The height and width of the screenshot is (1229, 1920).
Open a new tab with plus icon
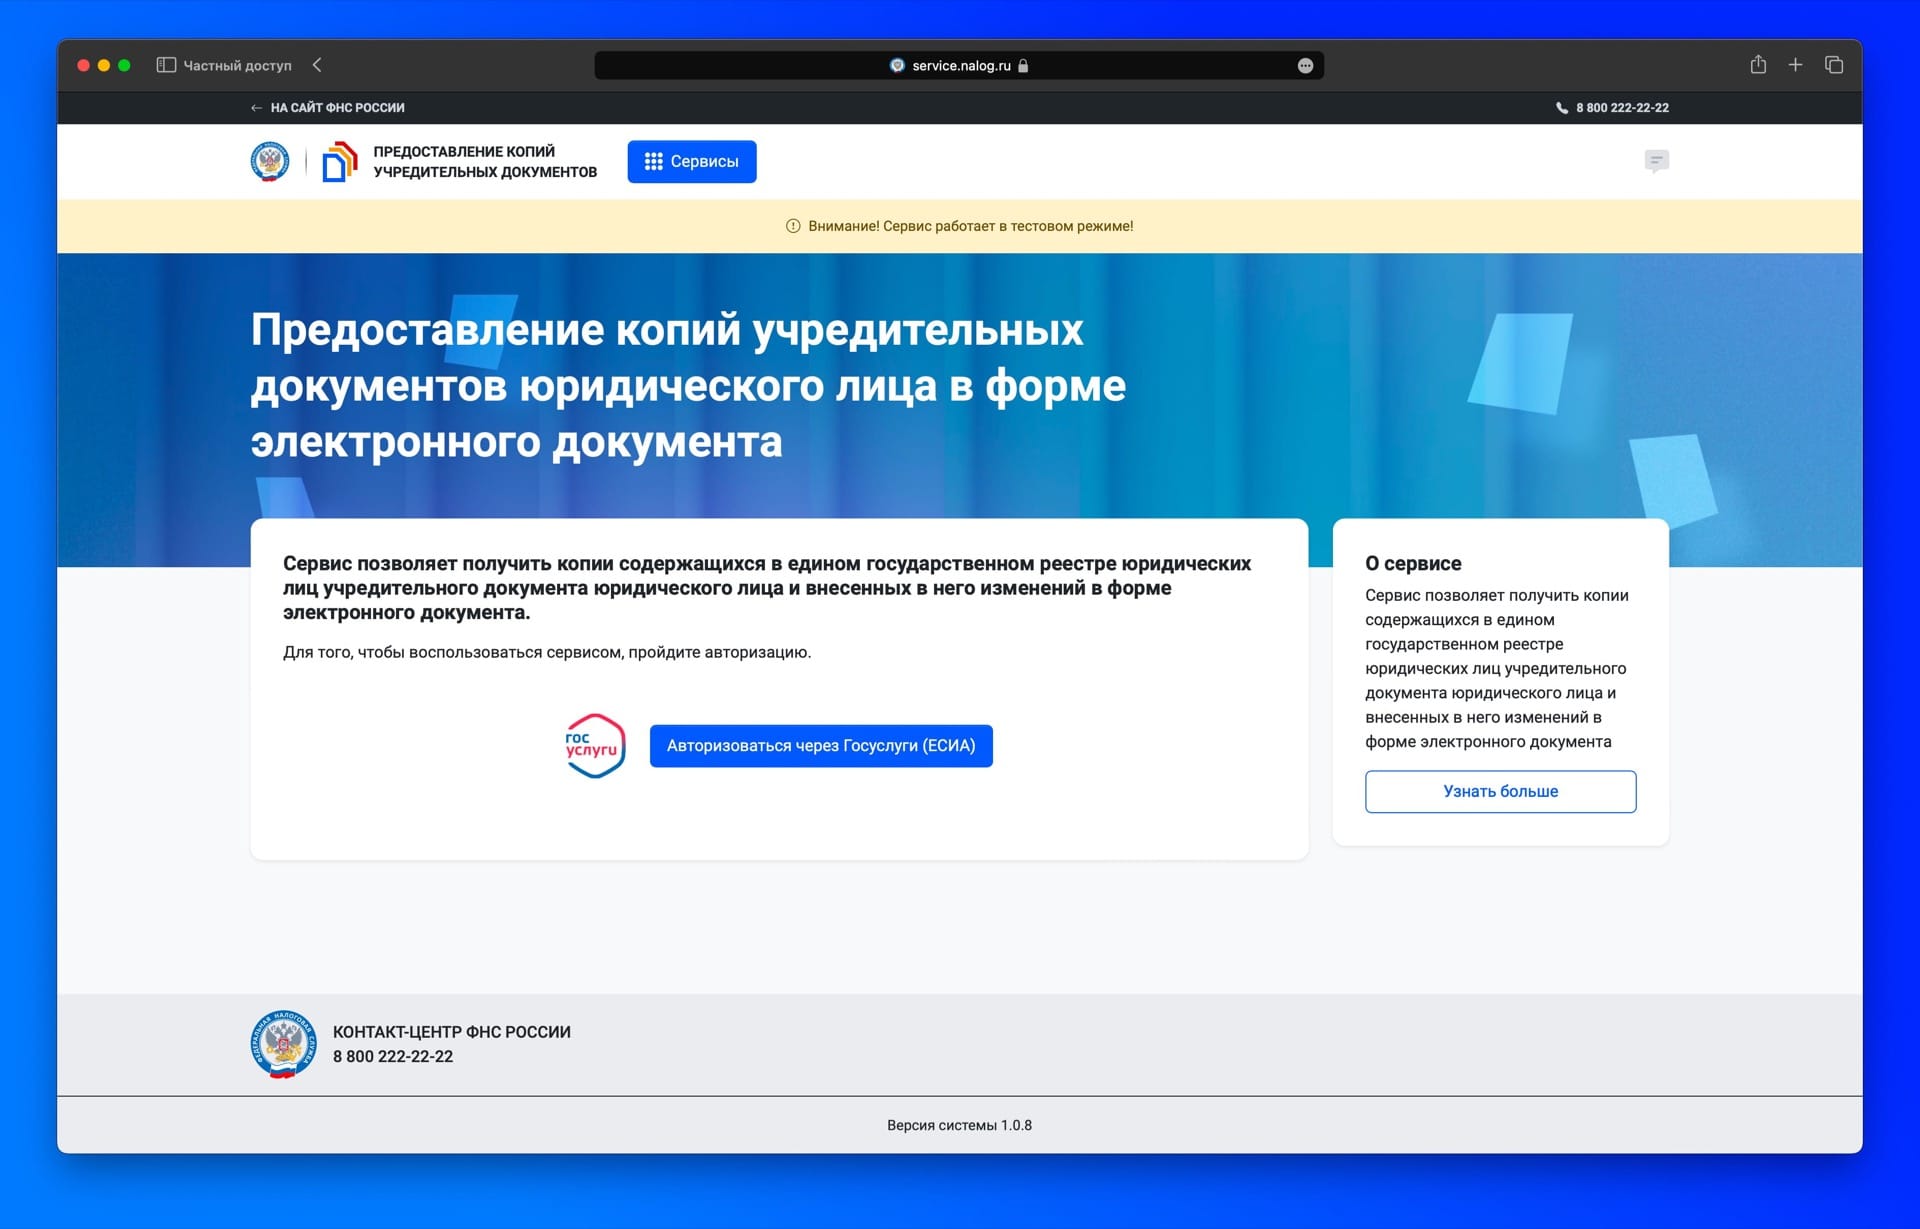pos(1795,65)
